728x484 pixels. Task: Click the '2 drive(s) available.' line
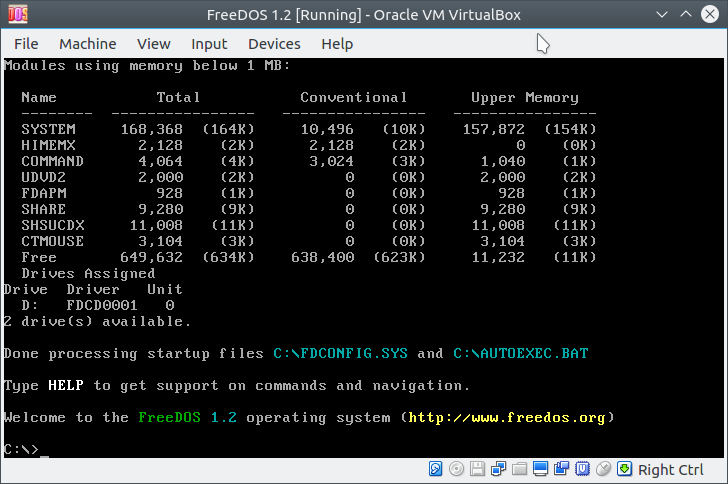98,321
